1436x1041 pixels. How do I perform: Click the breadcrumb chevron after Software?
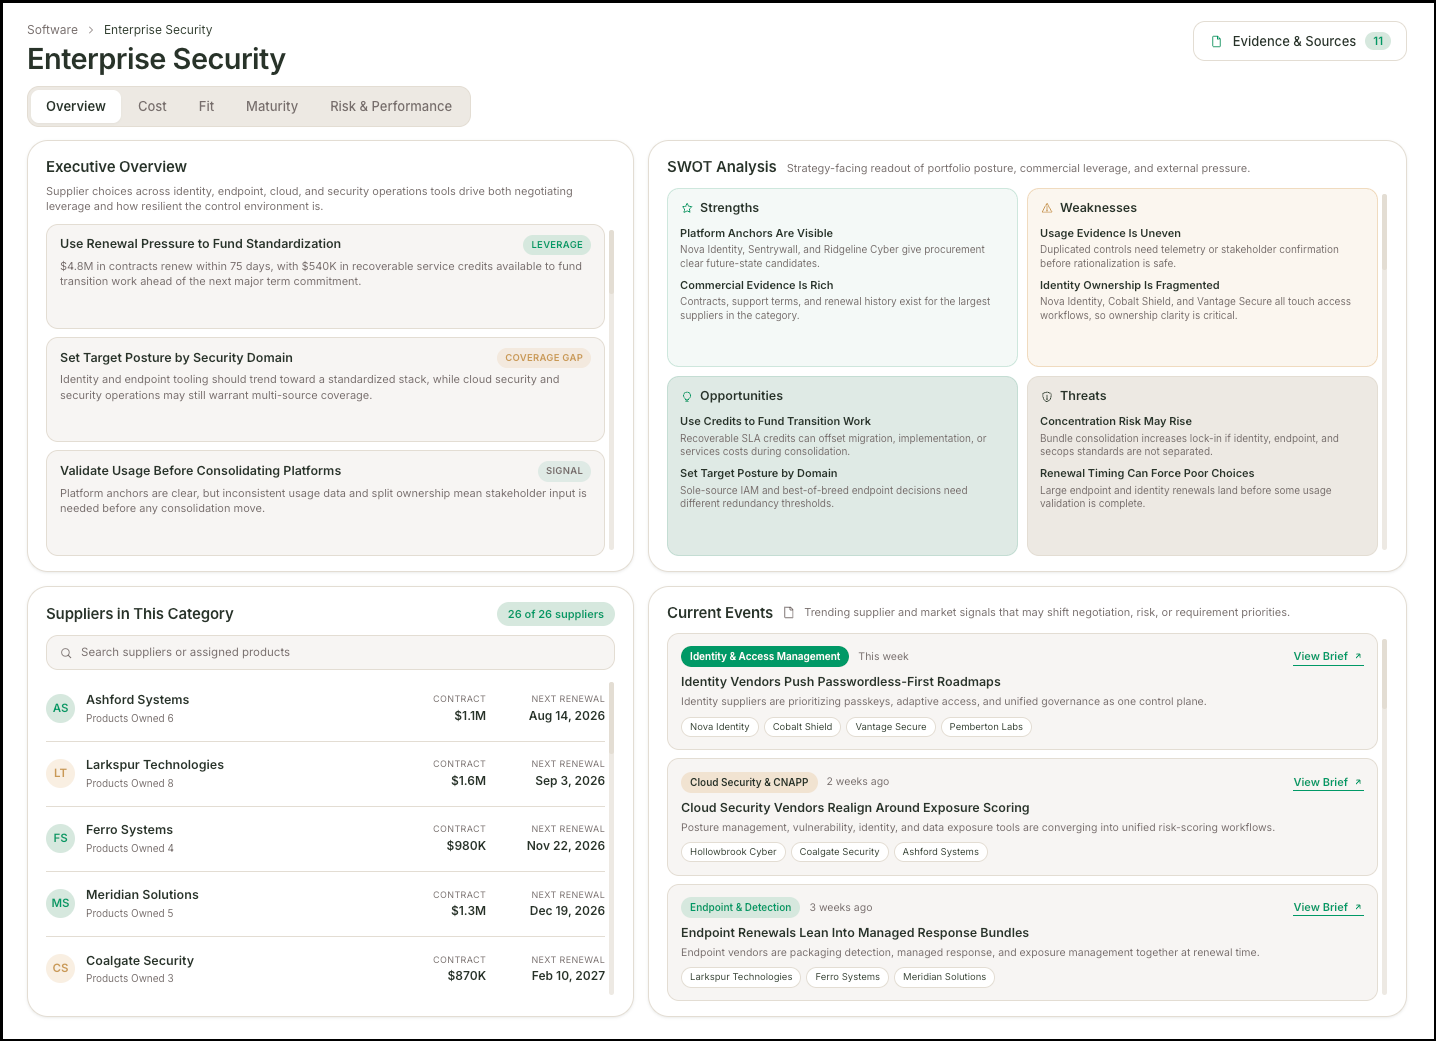click(91, 30)
